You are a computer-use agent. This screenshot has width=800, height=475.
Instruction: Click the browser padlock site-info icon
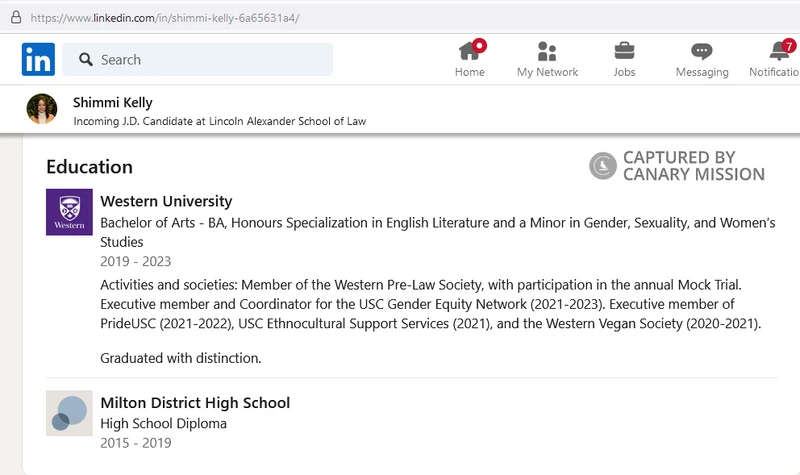click(16, 18)
